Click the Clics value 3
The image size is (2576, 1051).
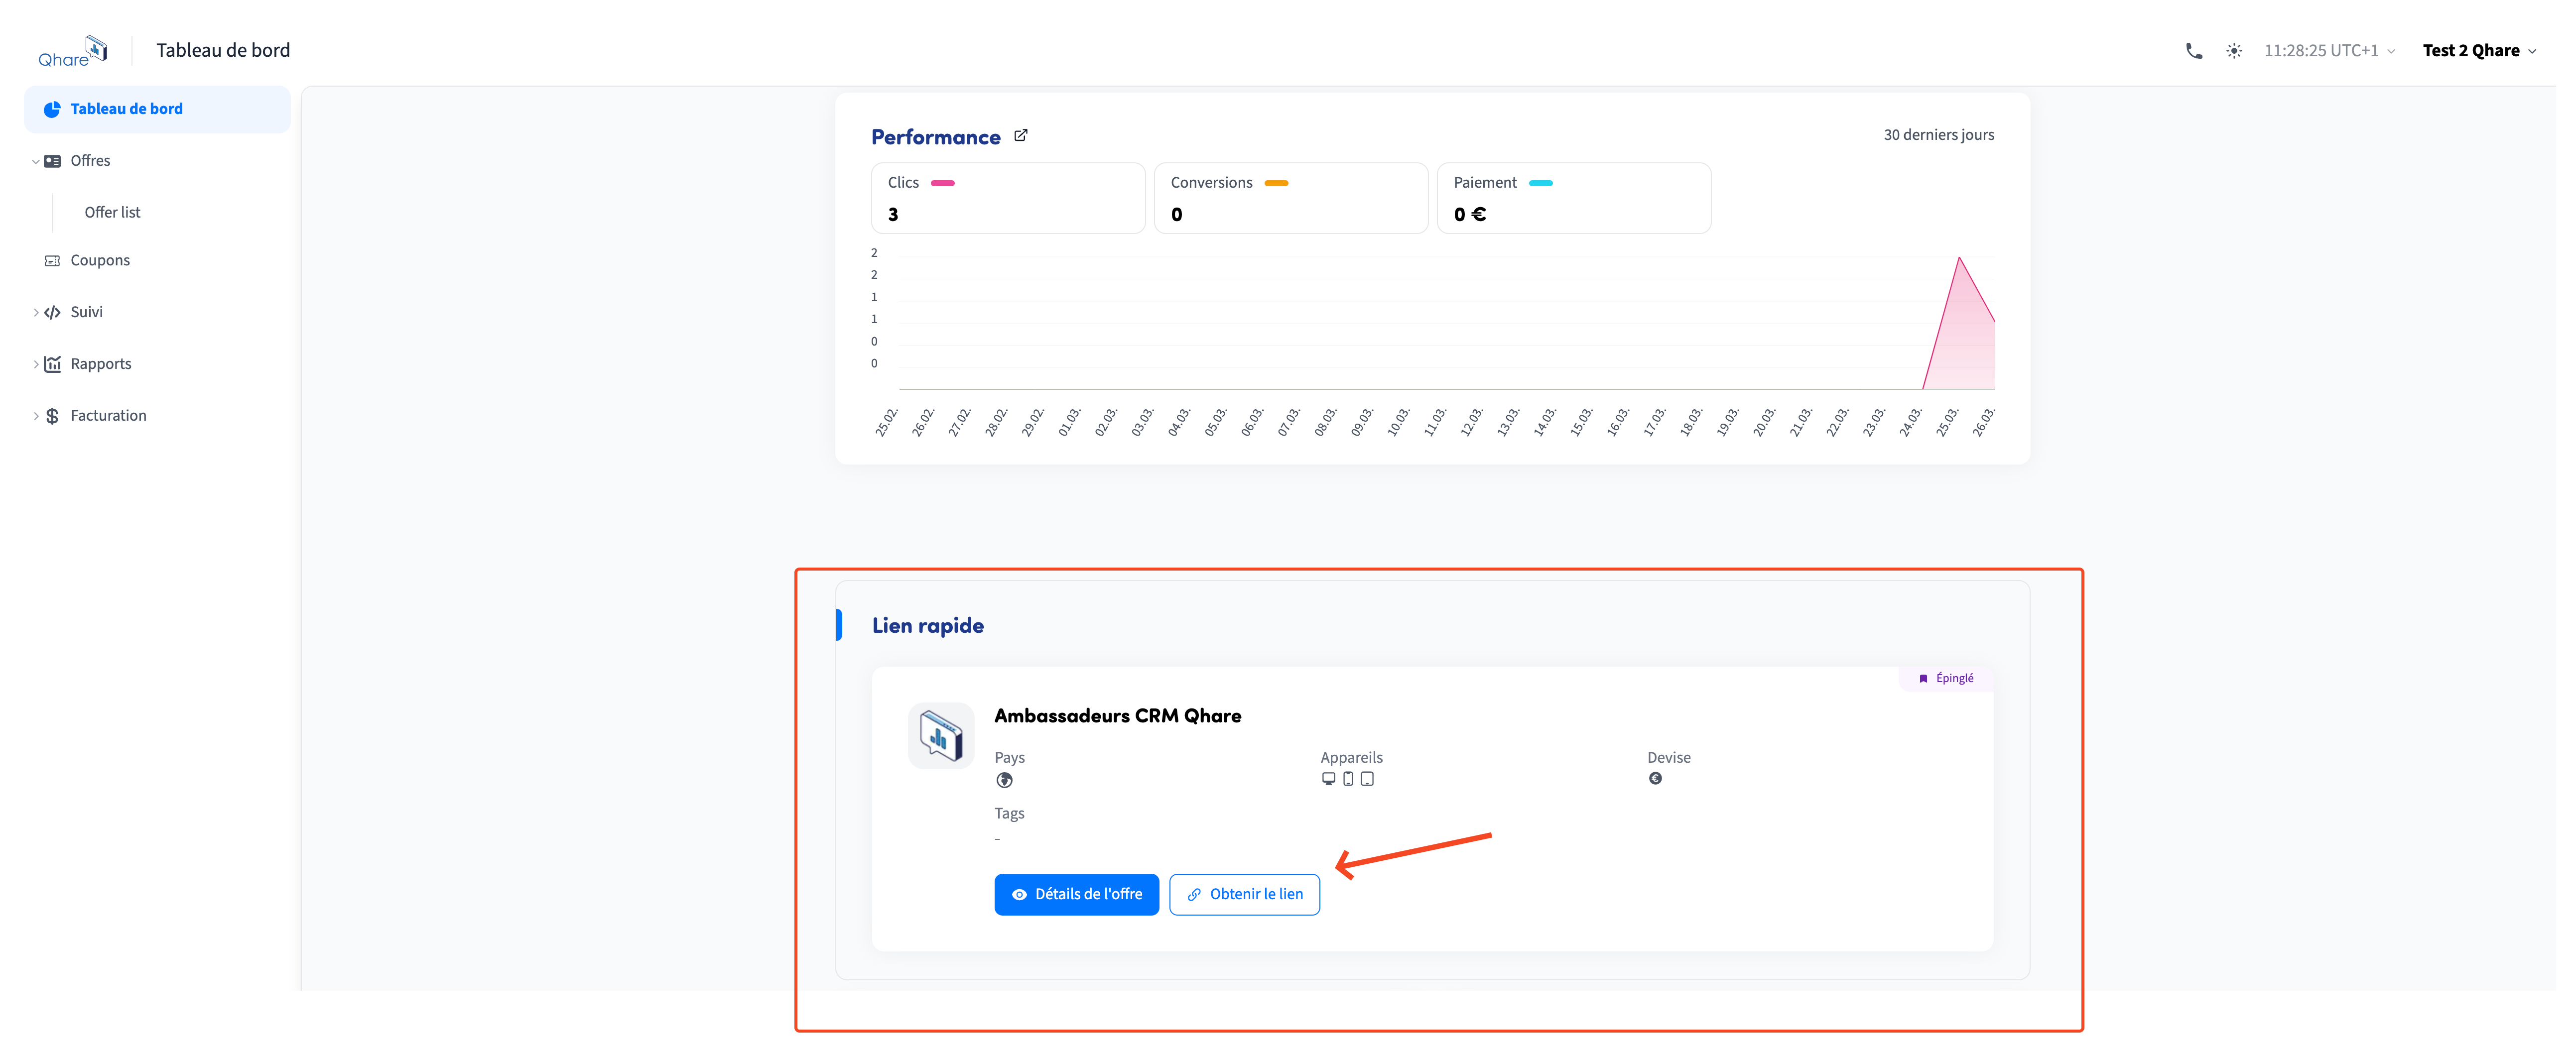coord(893,215)
